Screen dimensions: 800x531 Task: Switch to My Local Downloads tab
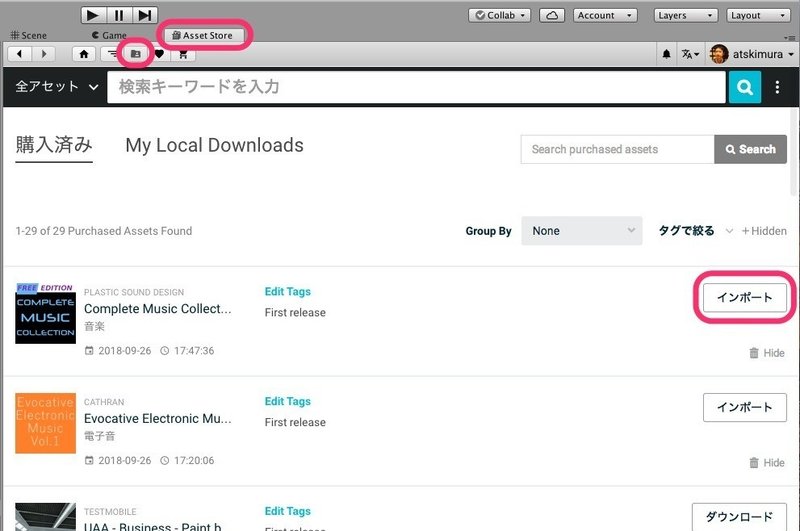[x=214, y=145]
